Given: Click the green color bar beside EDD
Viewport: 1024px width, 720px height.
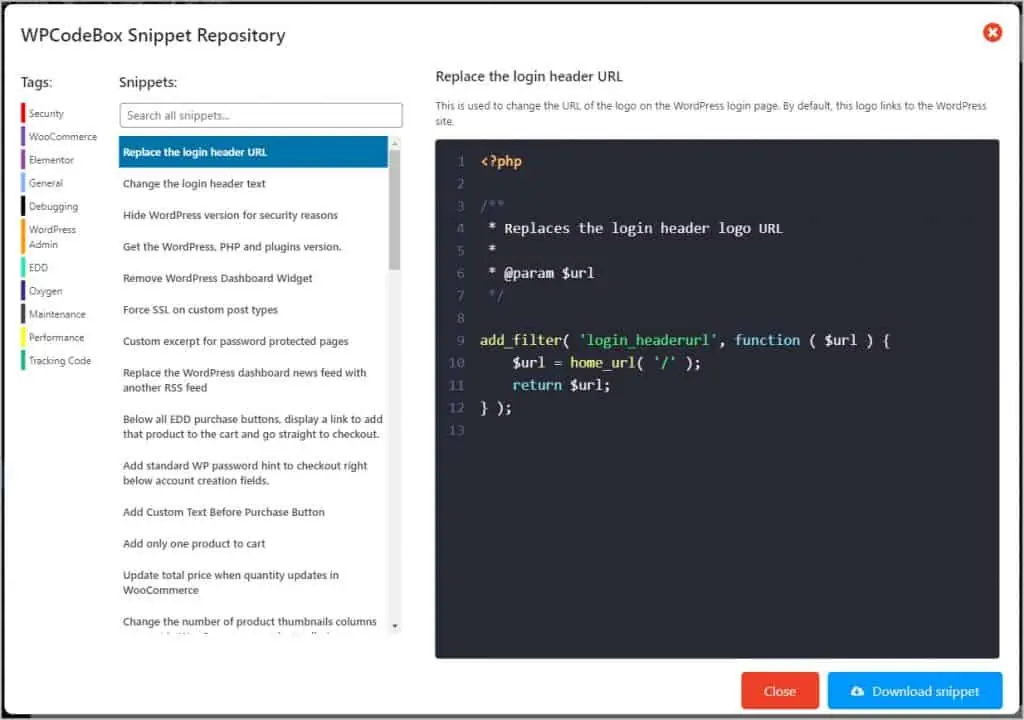Looking at the screenshot, I should pos(20,268).
